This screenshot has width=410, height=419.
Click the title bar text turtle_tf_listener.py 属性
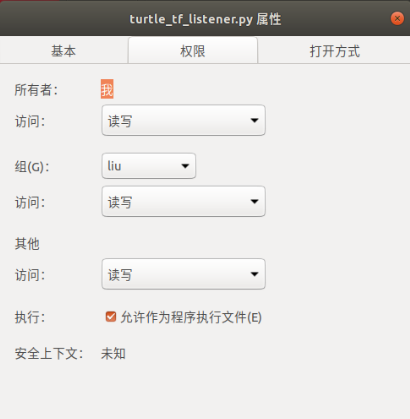click(x=205, y=19)
